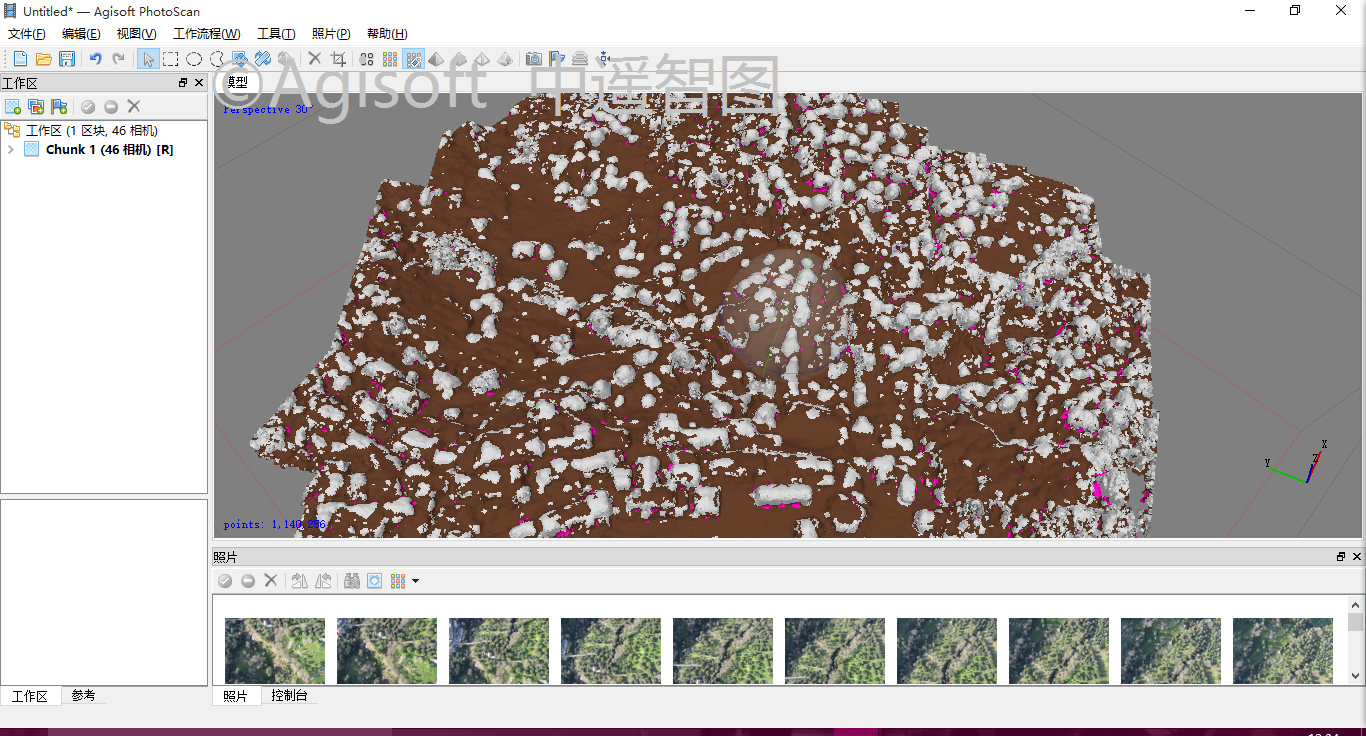Switch to the 参考 reference tab
The height and width of the screenshot is (736, 1366).
coord(83,696)
